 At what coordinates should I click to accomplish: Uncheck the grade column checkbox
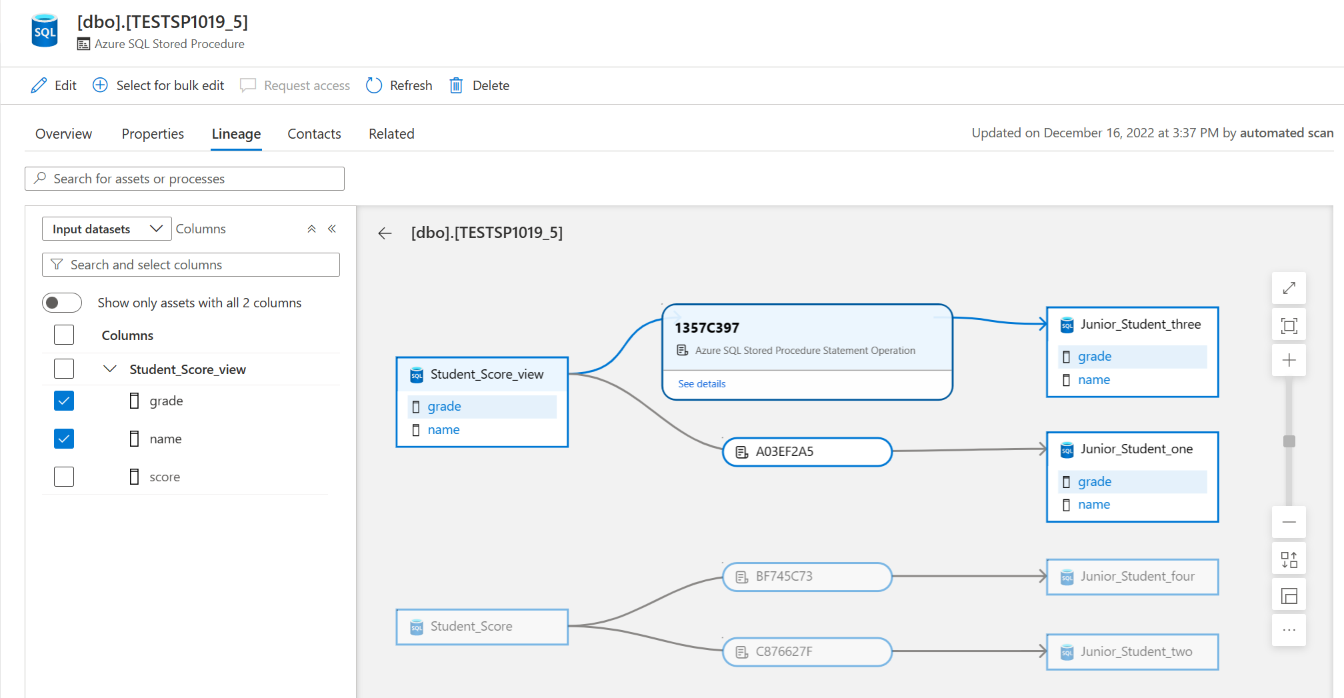point(64,401)
